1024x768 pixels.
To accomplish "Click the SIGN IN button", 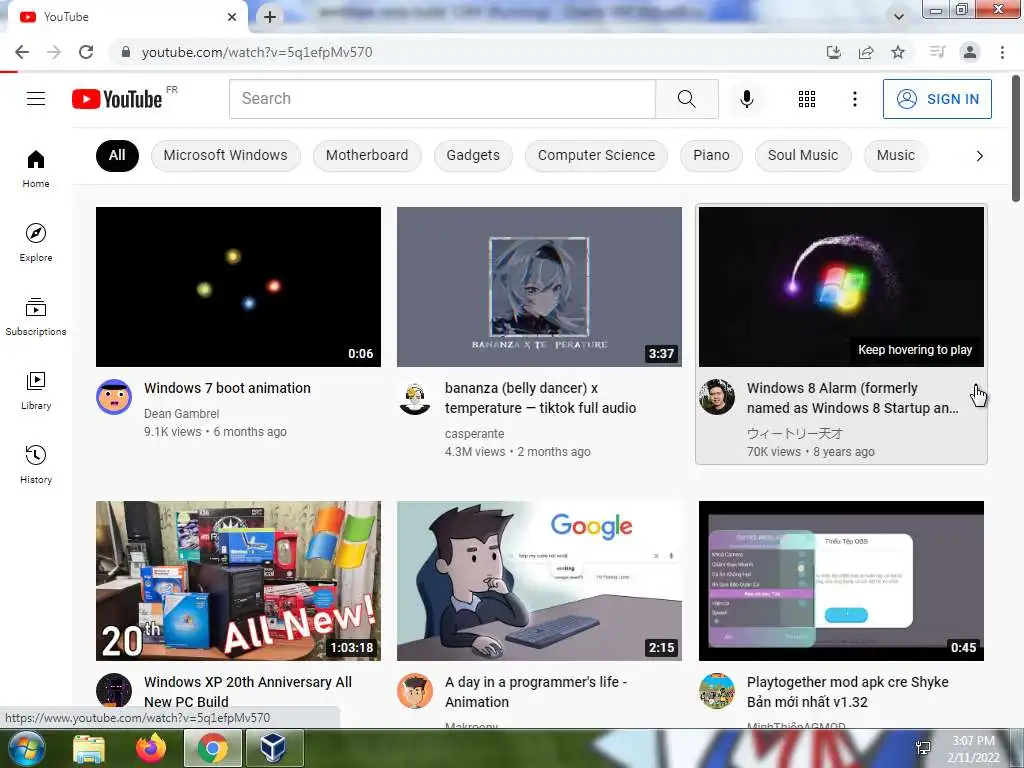I will tap(937, 99).
